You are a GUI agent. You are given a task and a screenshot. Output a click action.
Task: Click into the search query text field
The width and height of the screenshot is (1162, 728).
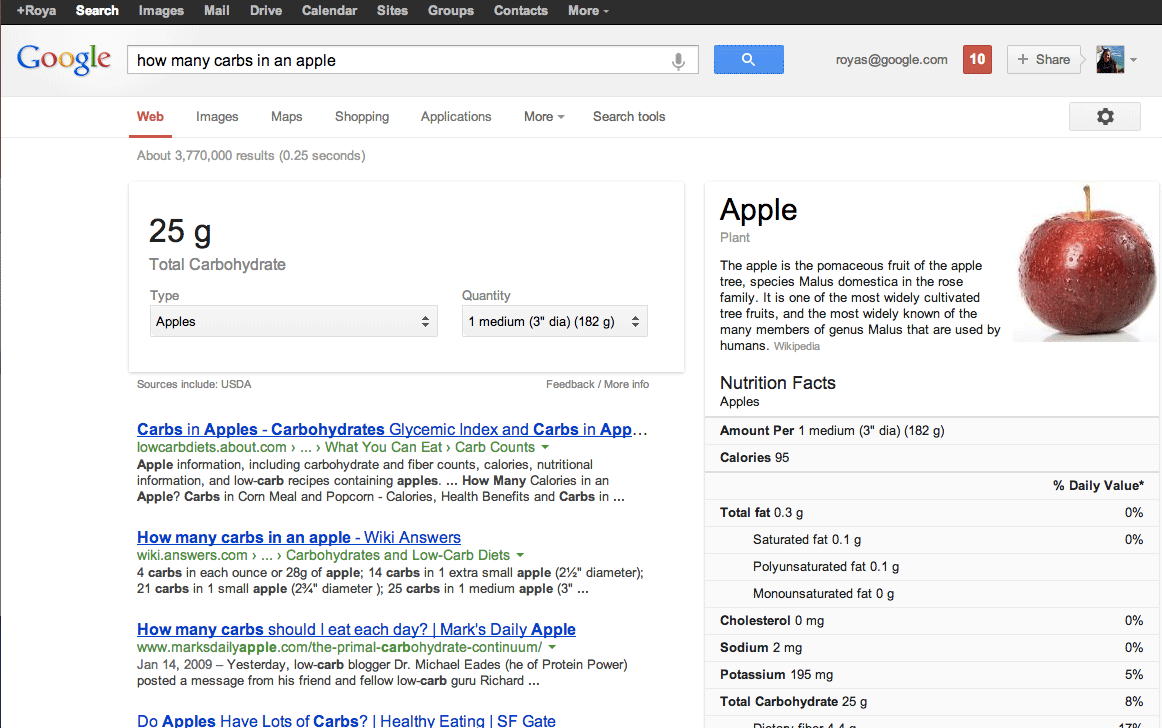click(400, 61)
